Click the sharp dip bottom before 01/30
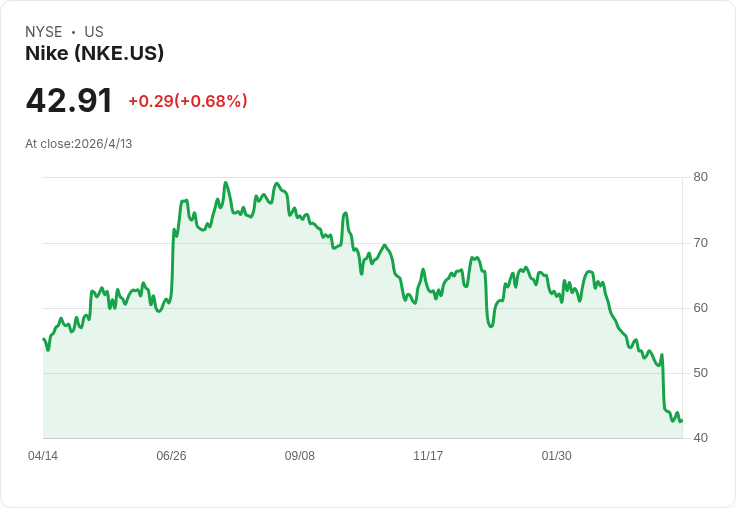736x508 pixels. click(x=491, y=326)
